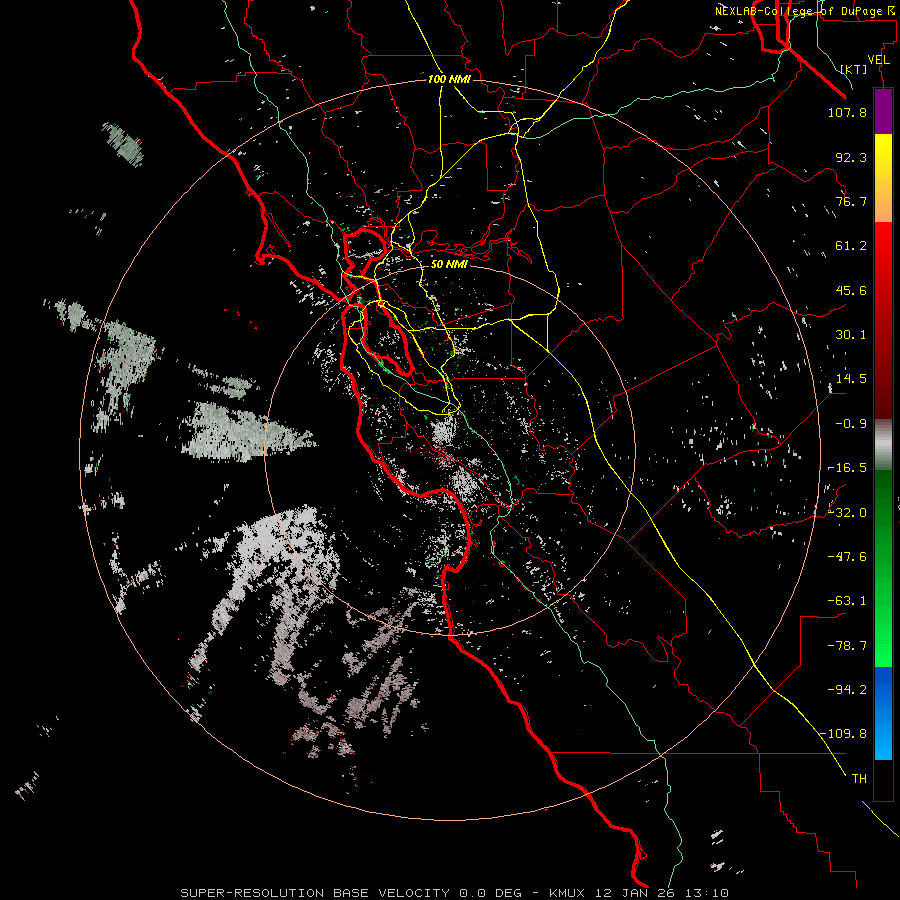Screen dimensions: 900x900
Task: Click the 100 NMI range ring label
Action: 449,79
